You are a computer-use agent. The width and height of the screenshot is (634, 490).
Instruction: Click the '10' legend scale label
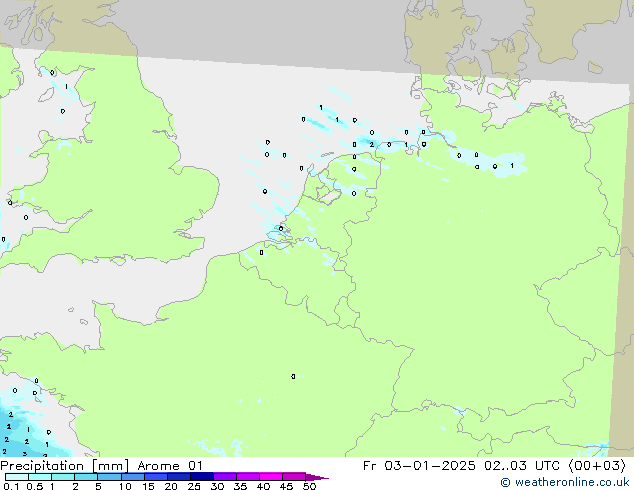125,486
